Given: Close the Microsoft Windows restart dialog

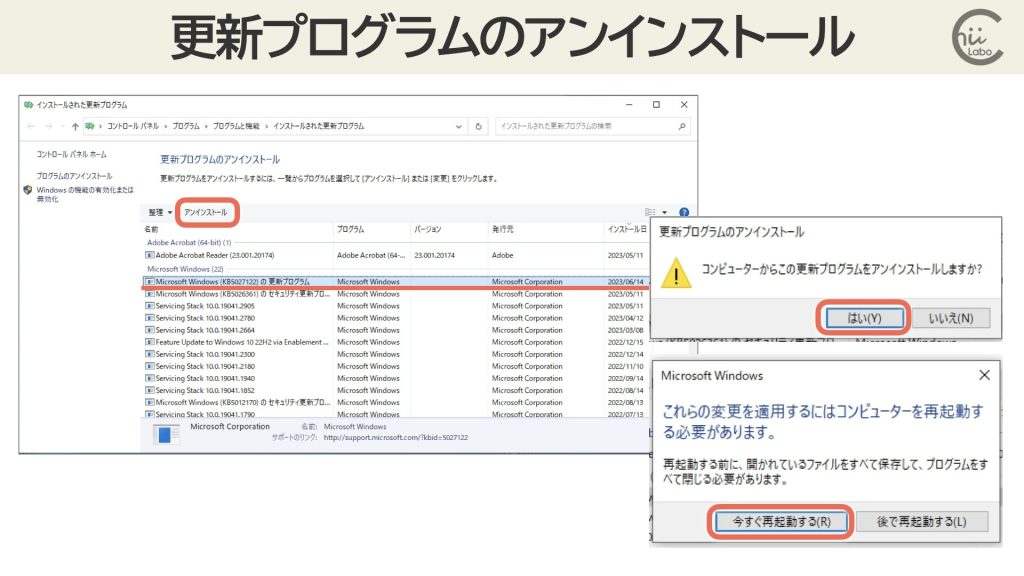Looking at the screenshot, I should point(984,375).
